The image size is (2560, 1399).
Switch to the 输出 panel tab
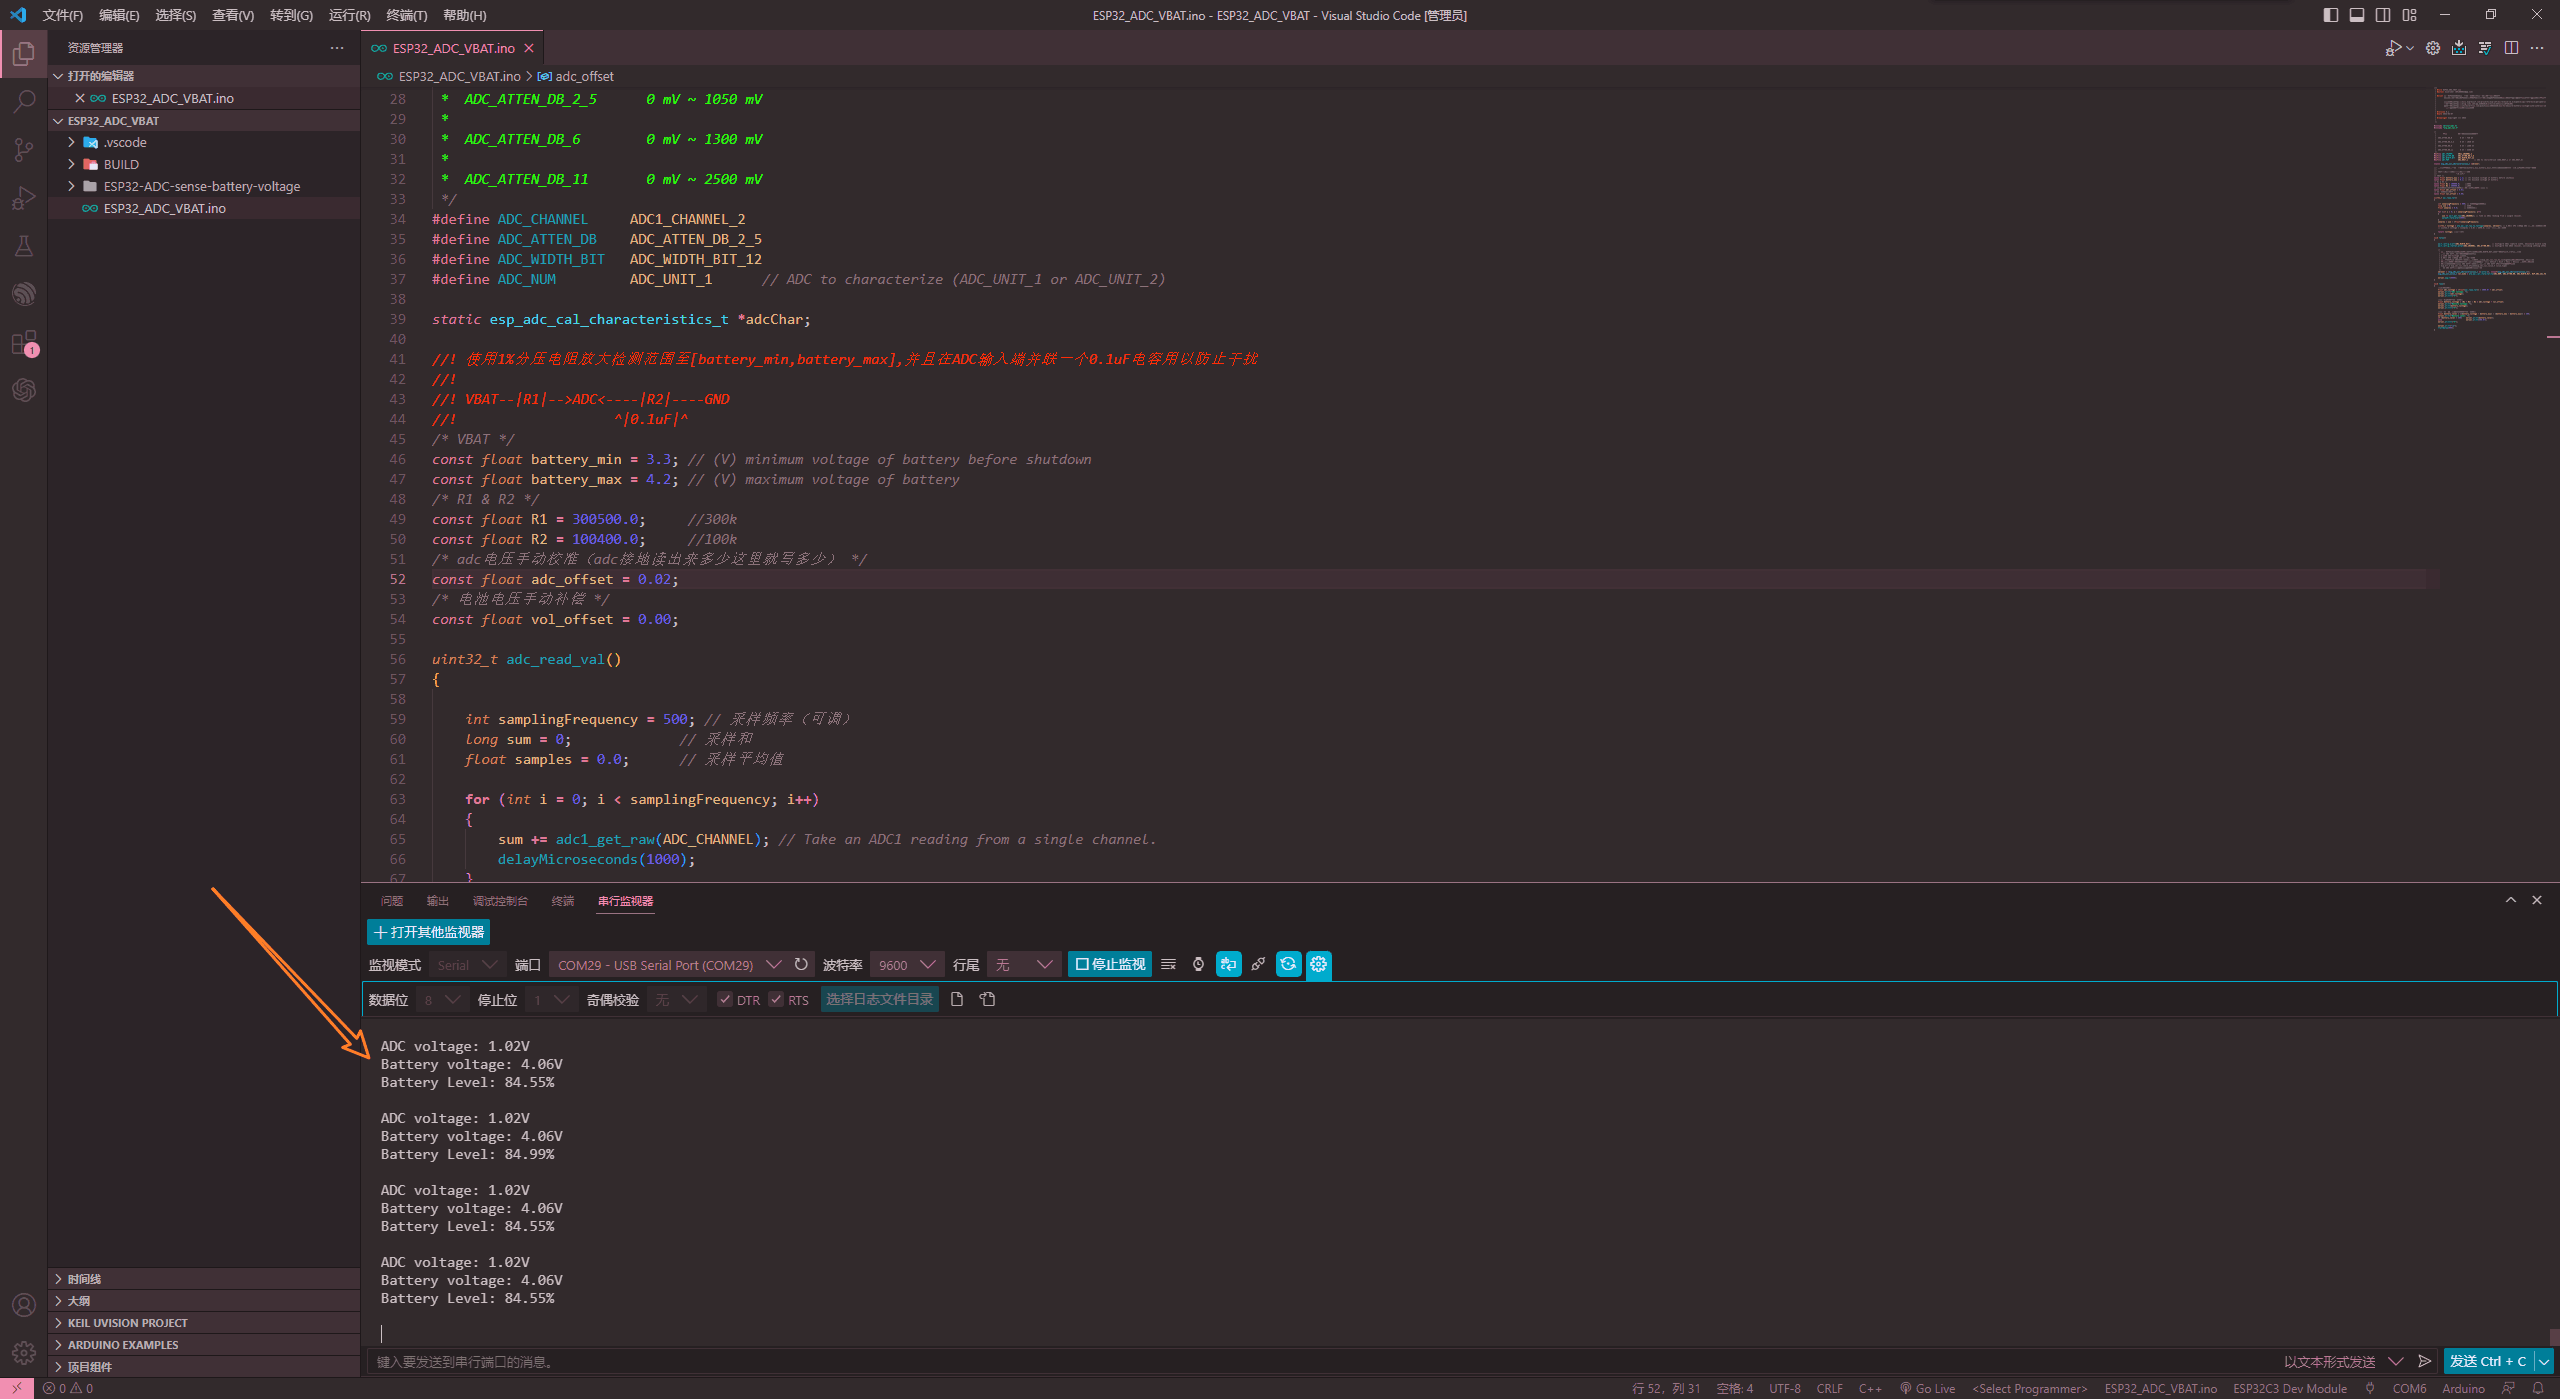click(437, 901)
